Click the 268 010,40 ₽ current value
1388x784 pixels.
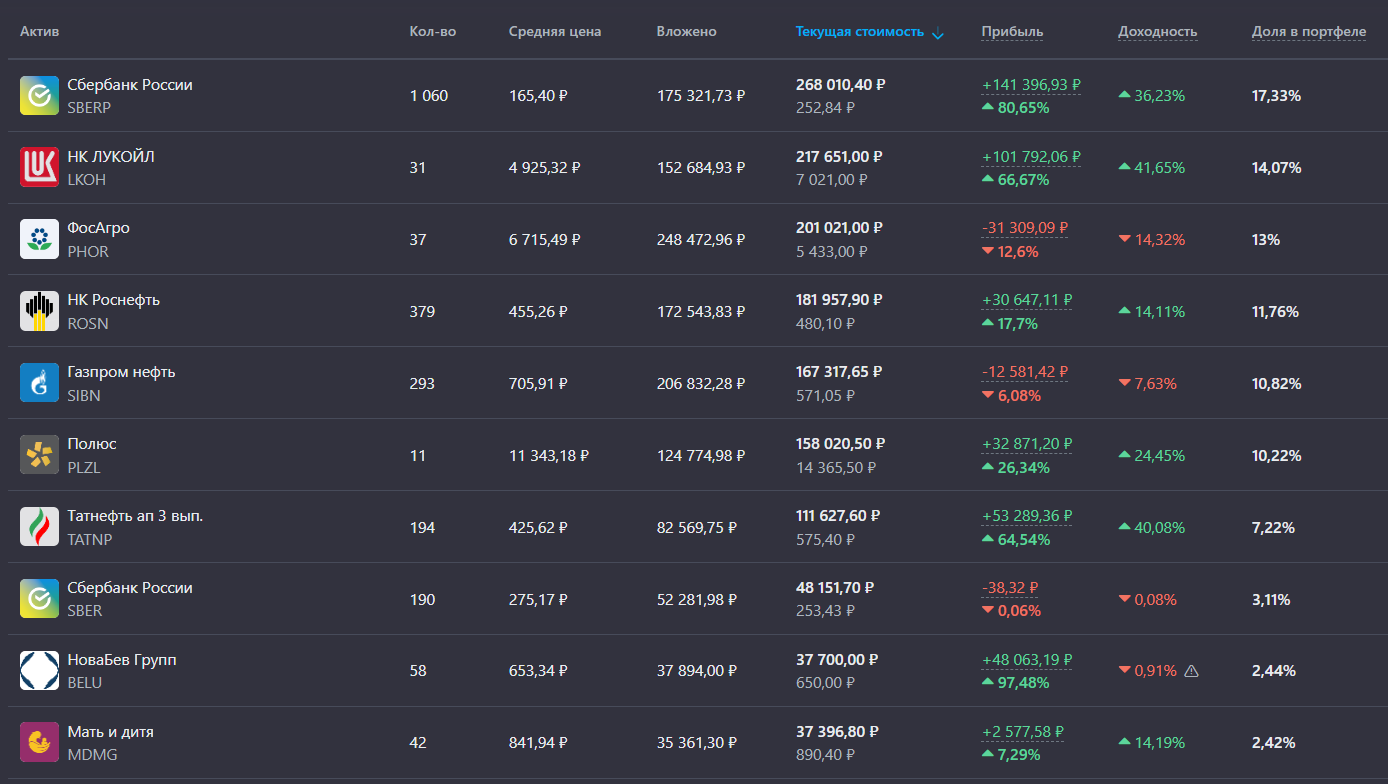(x=841, y=85)
